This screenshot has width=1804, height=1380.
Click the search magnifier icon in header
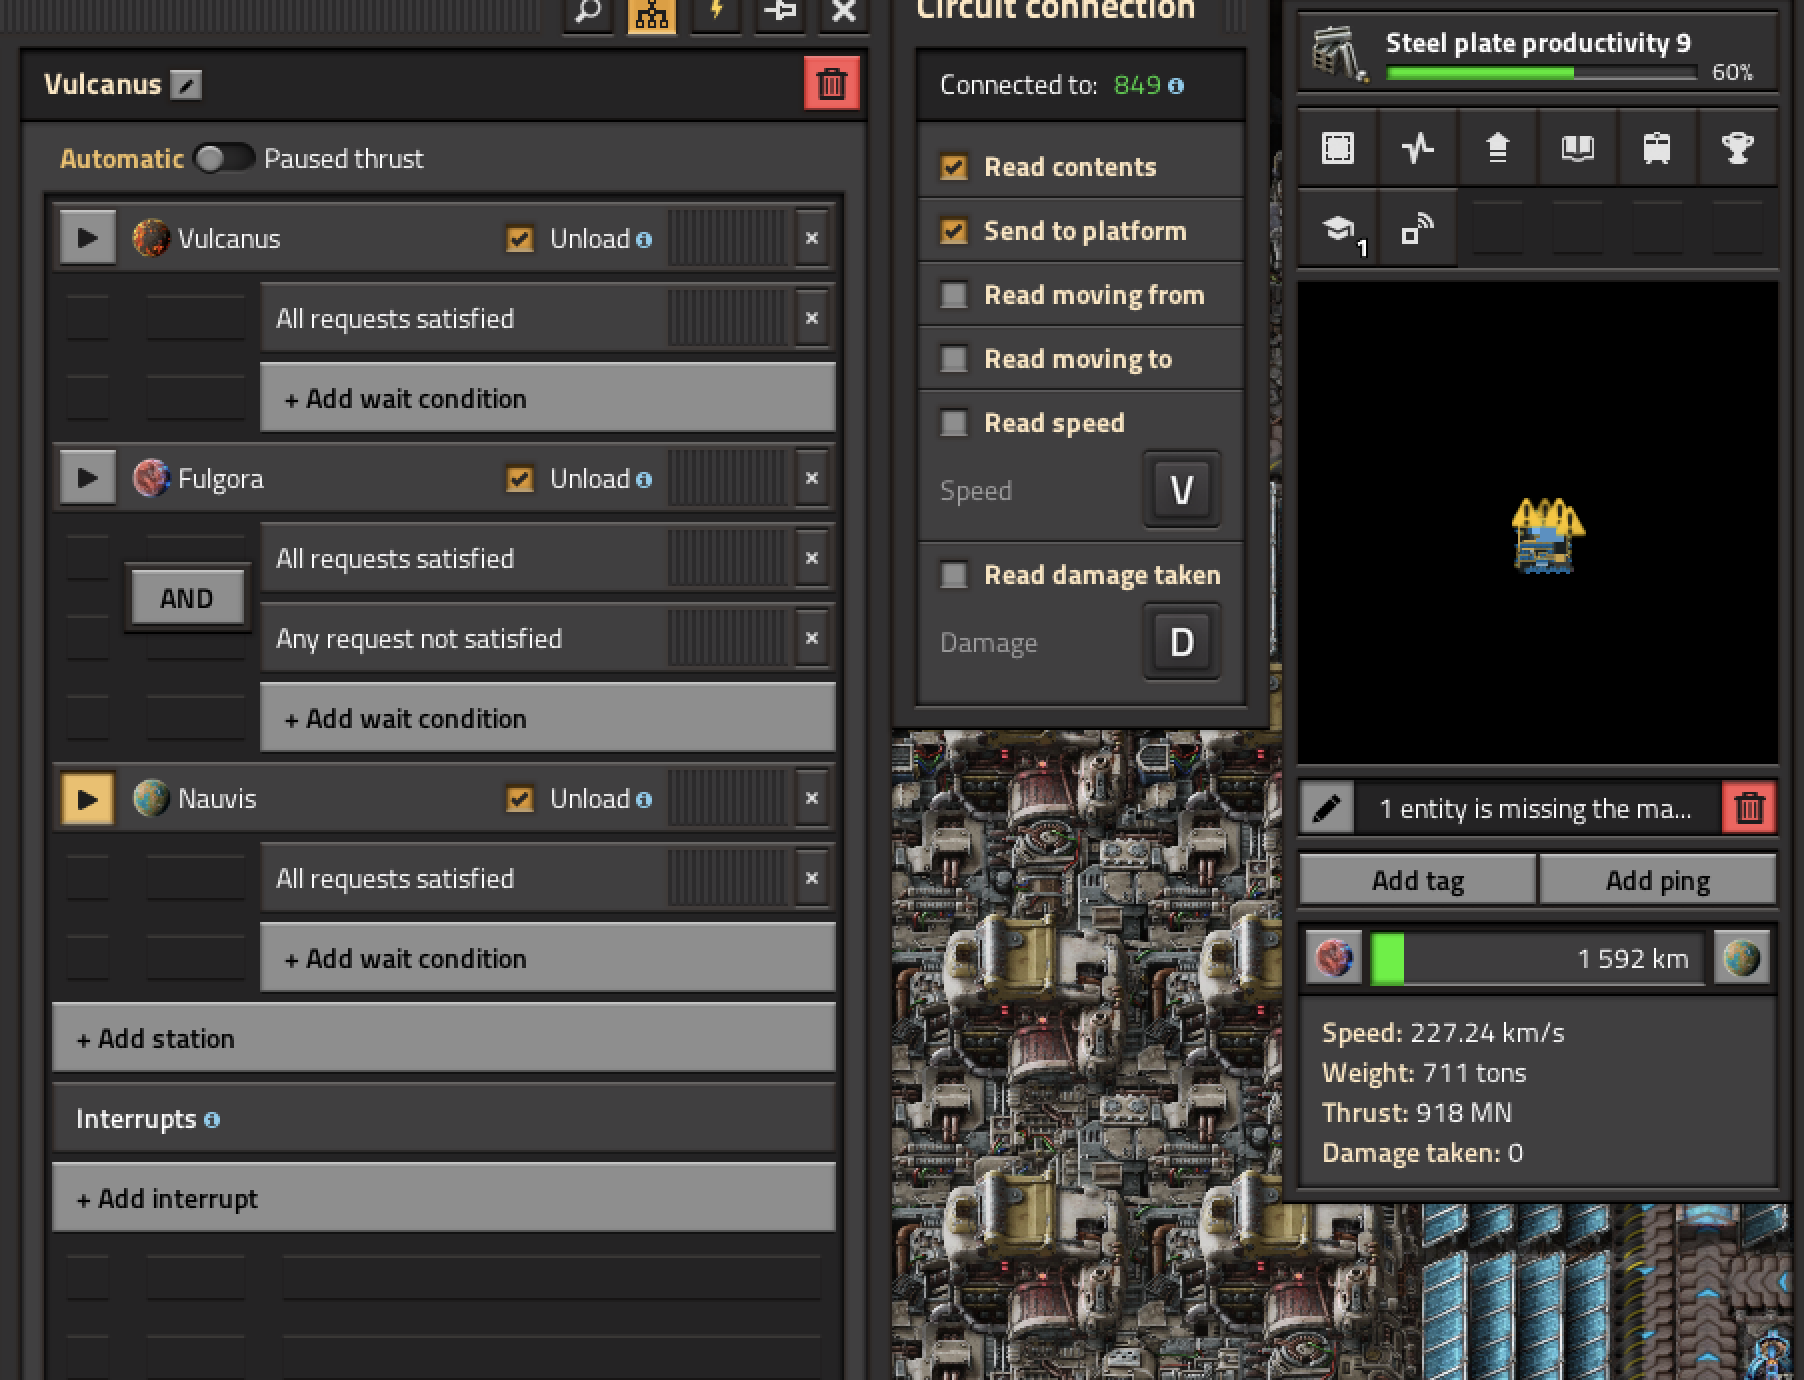click(588, 12)
